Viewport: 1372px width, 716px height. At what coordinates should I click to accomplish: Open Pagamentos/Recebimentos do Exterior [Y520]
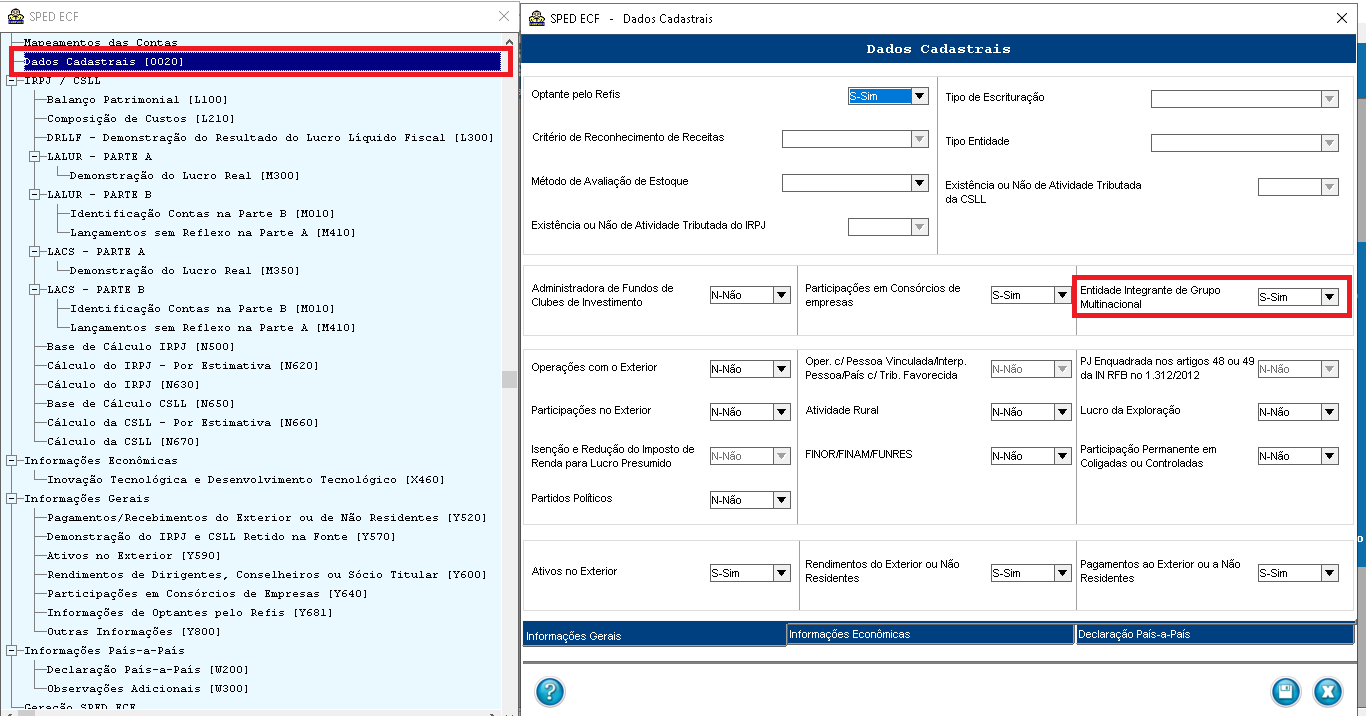coord(267,518)
